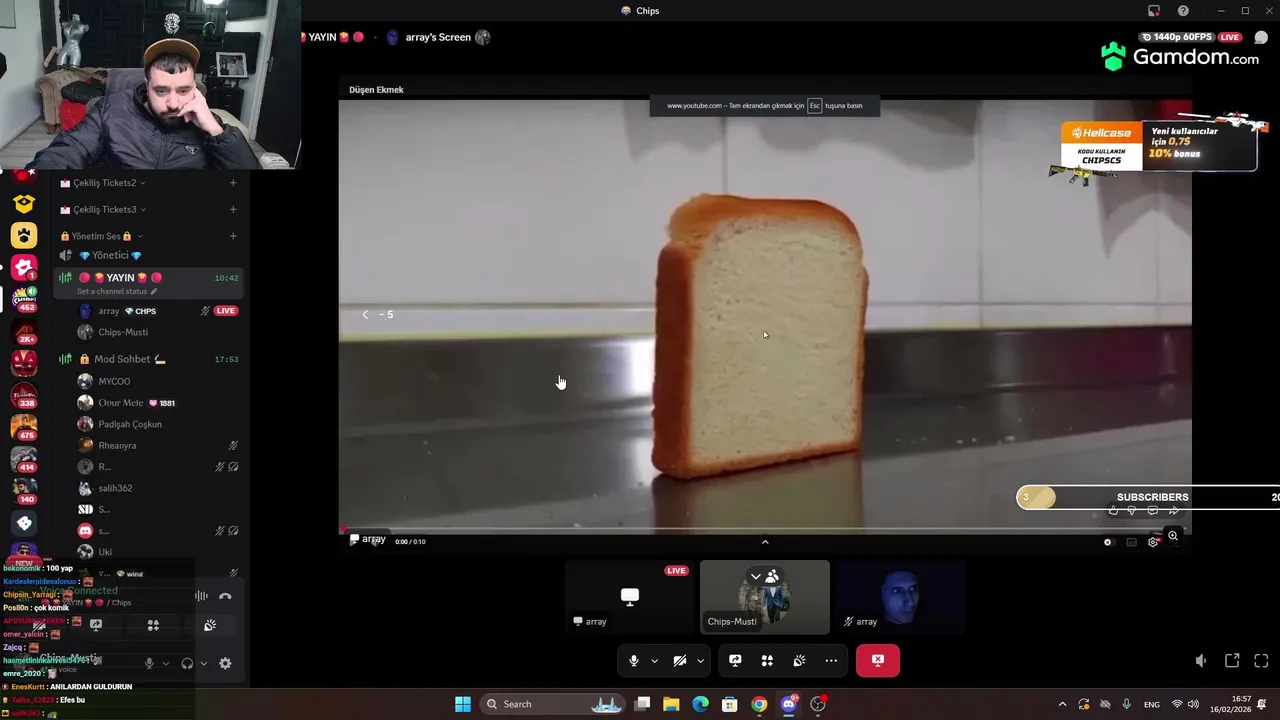This screenshot has width=1280, height=720.
Task: Click the red stop watching stream button
Action: 878,660
